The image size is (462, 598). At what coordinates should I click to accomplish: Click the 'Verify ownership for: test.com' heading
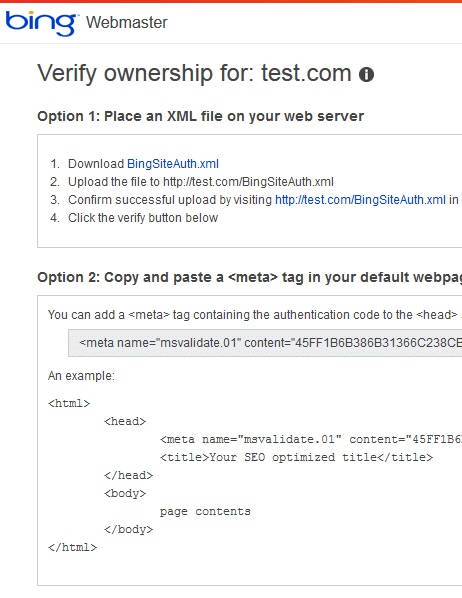pyautogui.click(x=194, y=73)
